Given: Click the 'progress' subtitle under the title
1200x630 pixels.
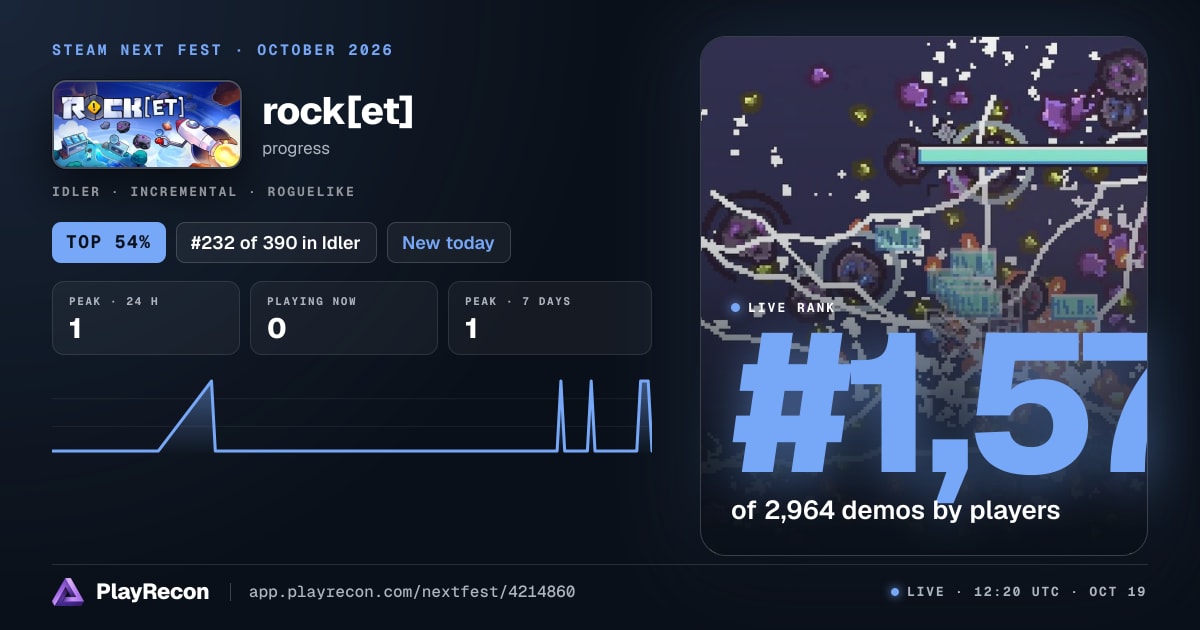Looking at the screenshot, I should (x=296, y=149).
